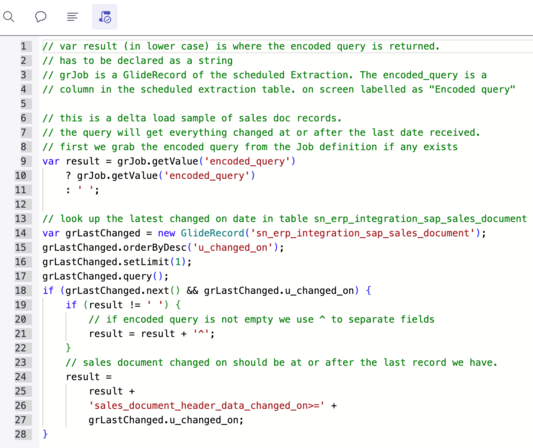Click comment 'the query will get everything changed'
This screenshot has height=448, width=533.
[x=261, y=132]
